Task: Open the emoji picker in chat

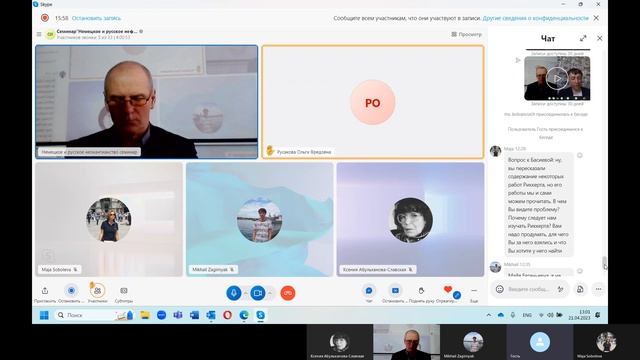Action: 500,289
